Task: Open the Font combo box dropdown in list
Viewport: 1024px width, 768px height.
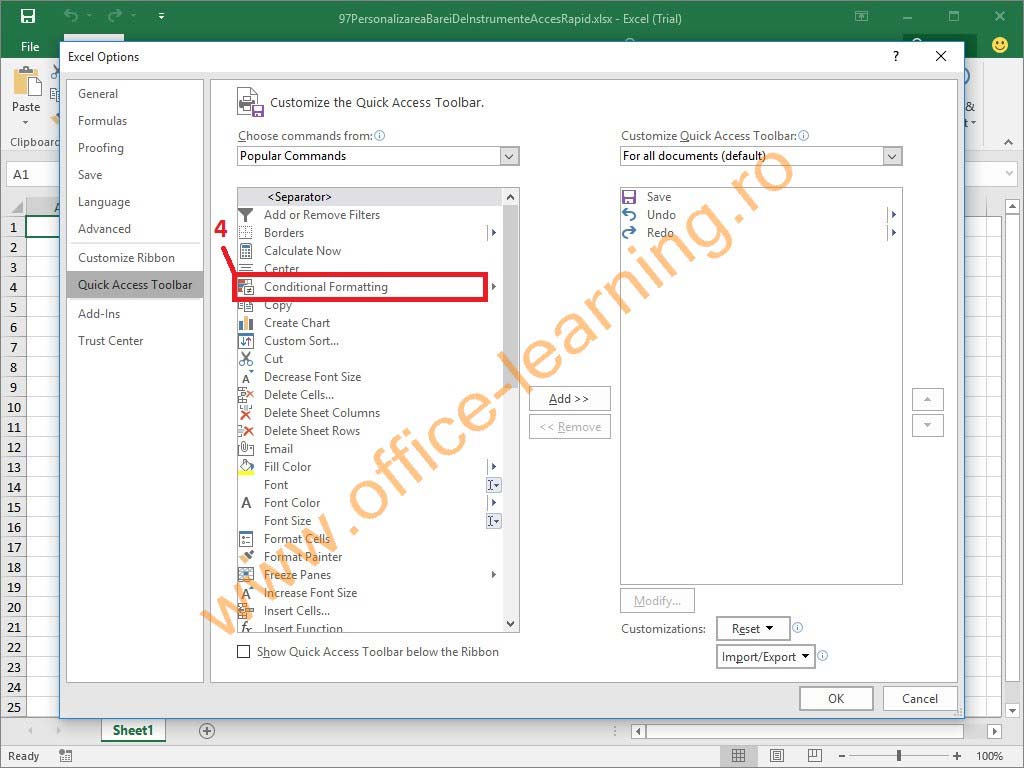Action: coord(494,485)
